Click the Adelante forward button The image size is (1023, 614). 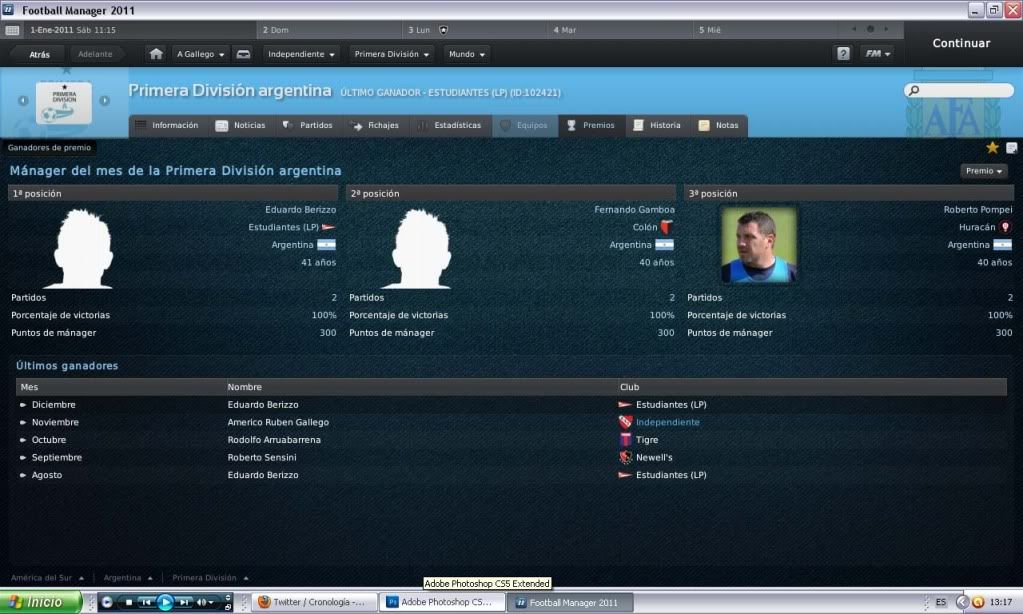[x=95, y=54]
